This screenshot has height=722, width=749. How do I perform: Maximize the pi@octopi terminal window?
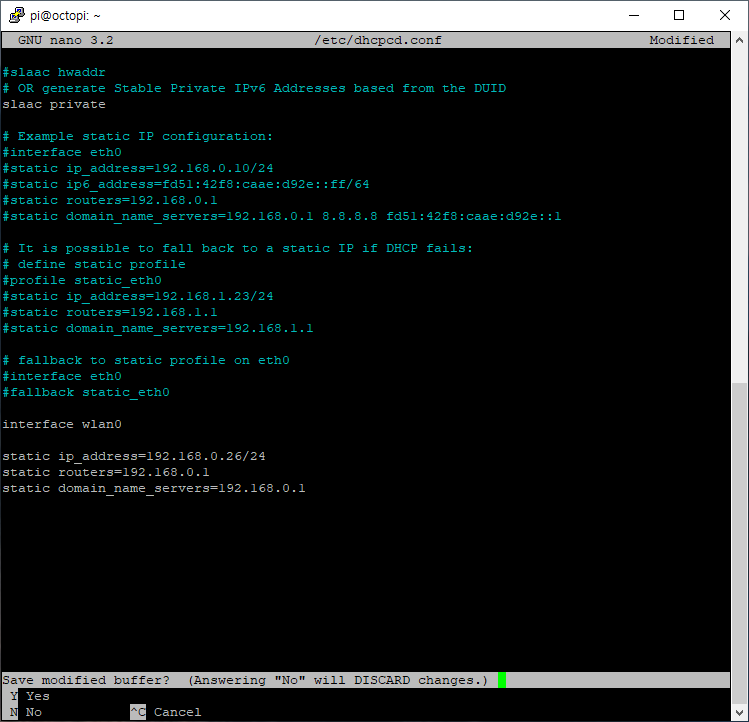[679, 15]
